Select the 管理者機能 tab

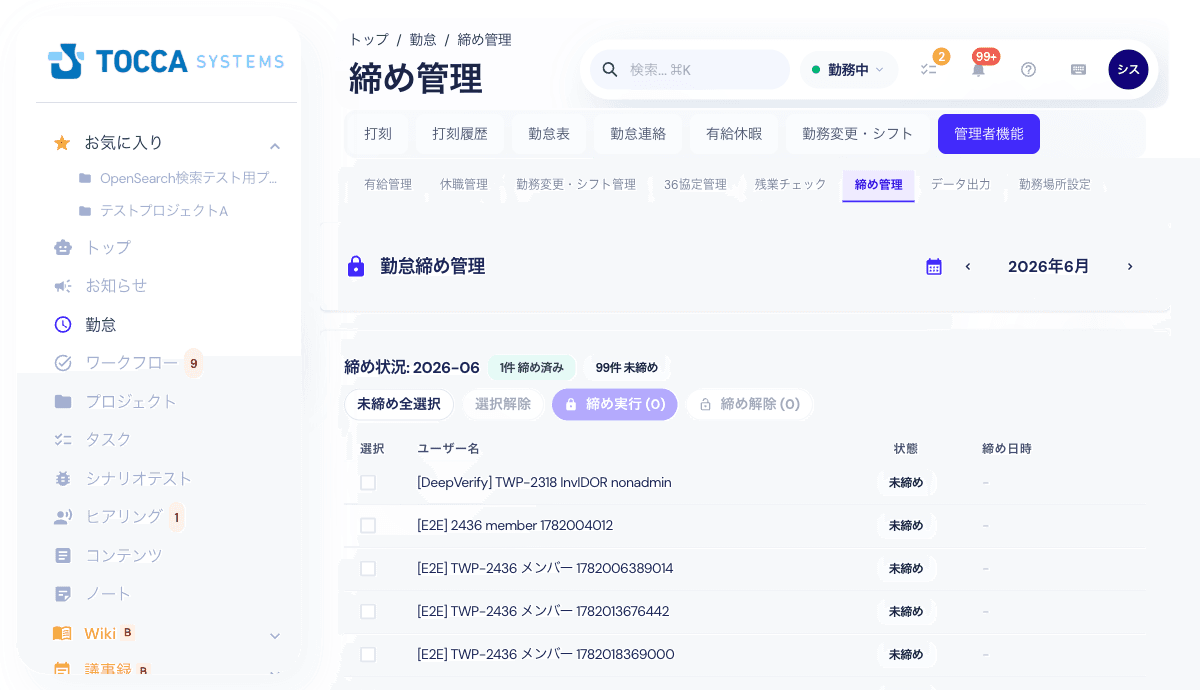pos(989,134)
